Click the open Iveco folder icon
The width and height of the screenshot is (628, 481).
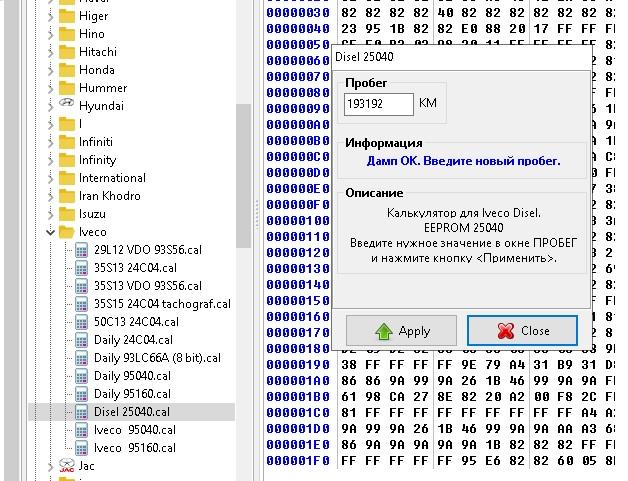click(x=66, y=233)
